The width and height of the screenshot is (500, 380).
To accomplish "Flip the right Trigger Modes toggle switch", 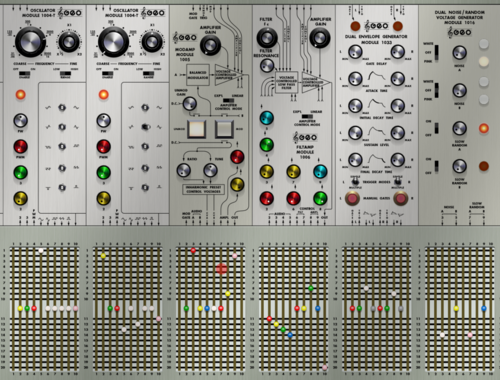I will (x=397, y=182).
